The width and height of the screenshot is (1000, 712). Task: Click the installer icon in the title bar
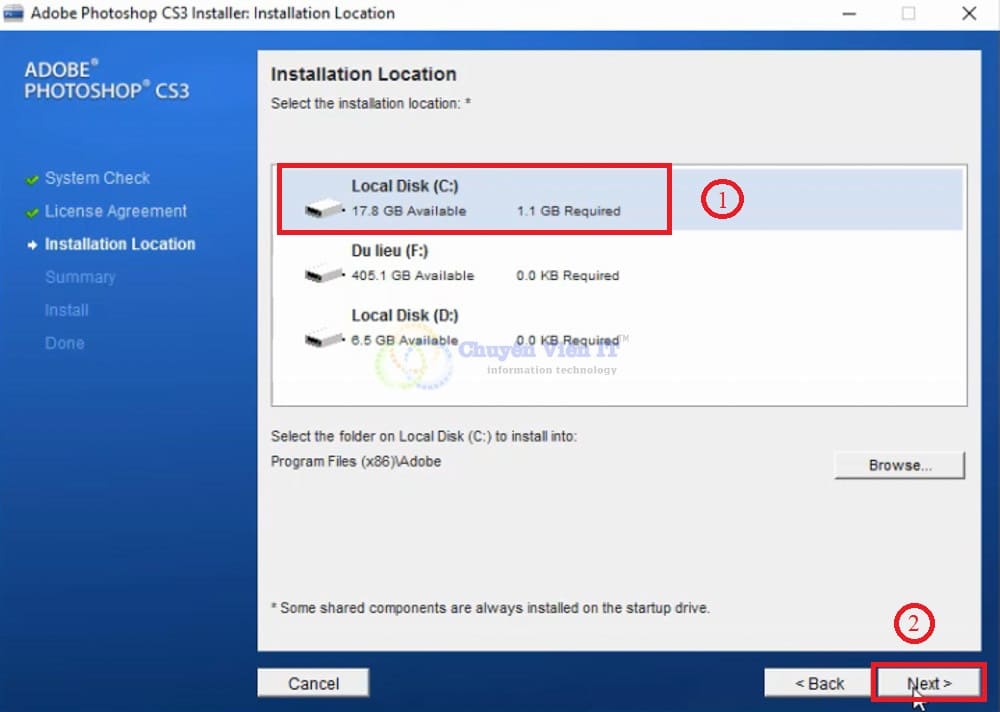[13, 14]
